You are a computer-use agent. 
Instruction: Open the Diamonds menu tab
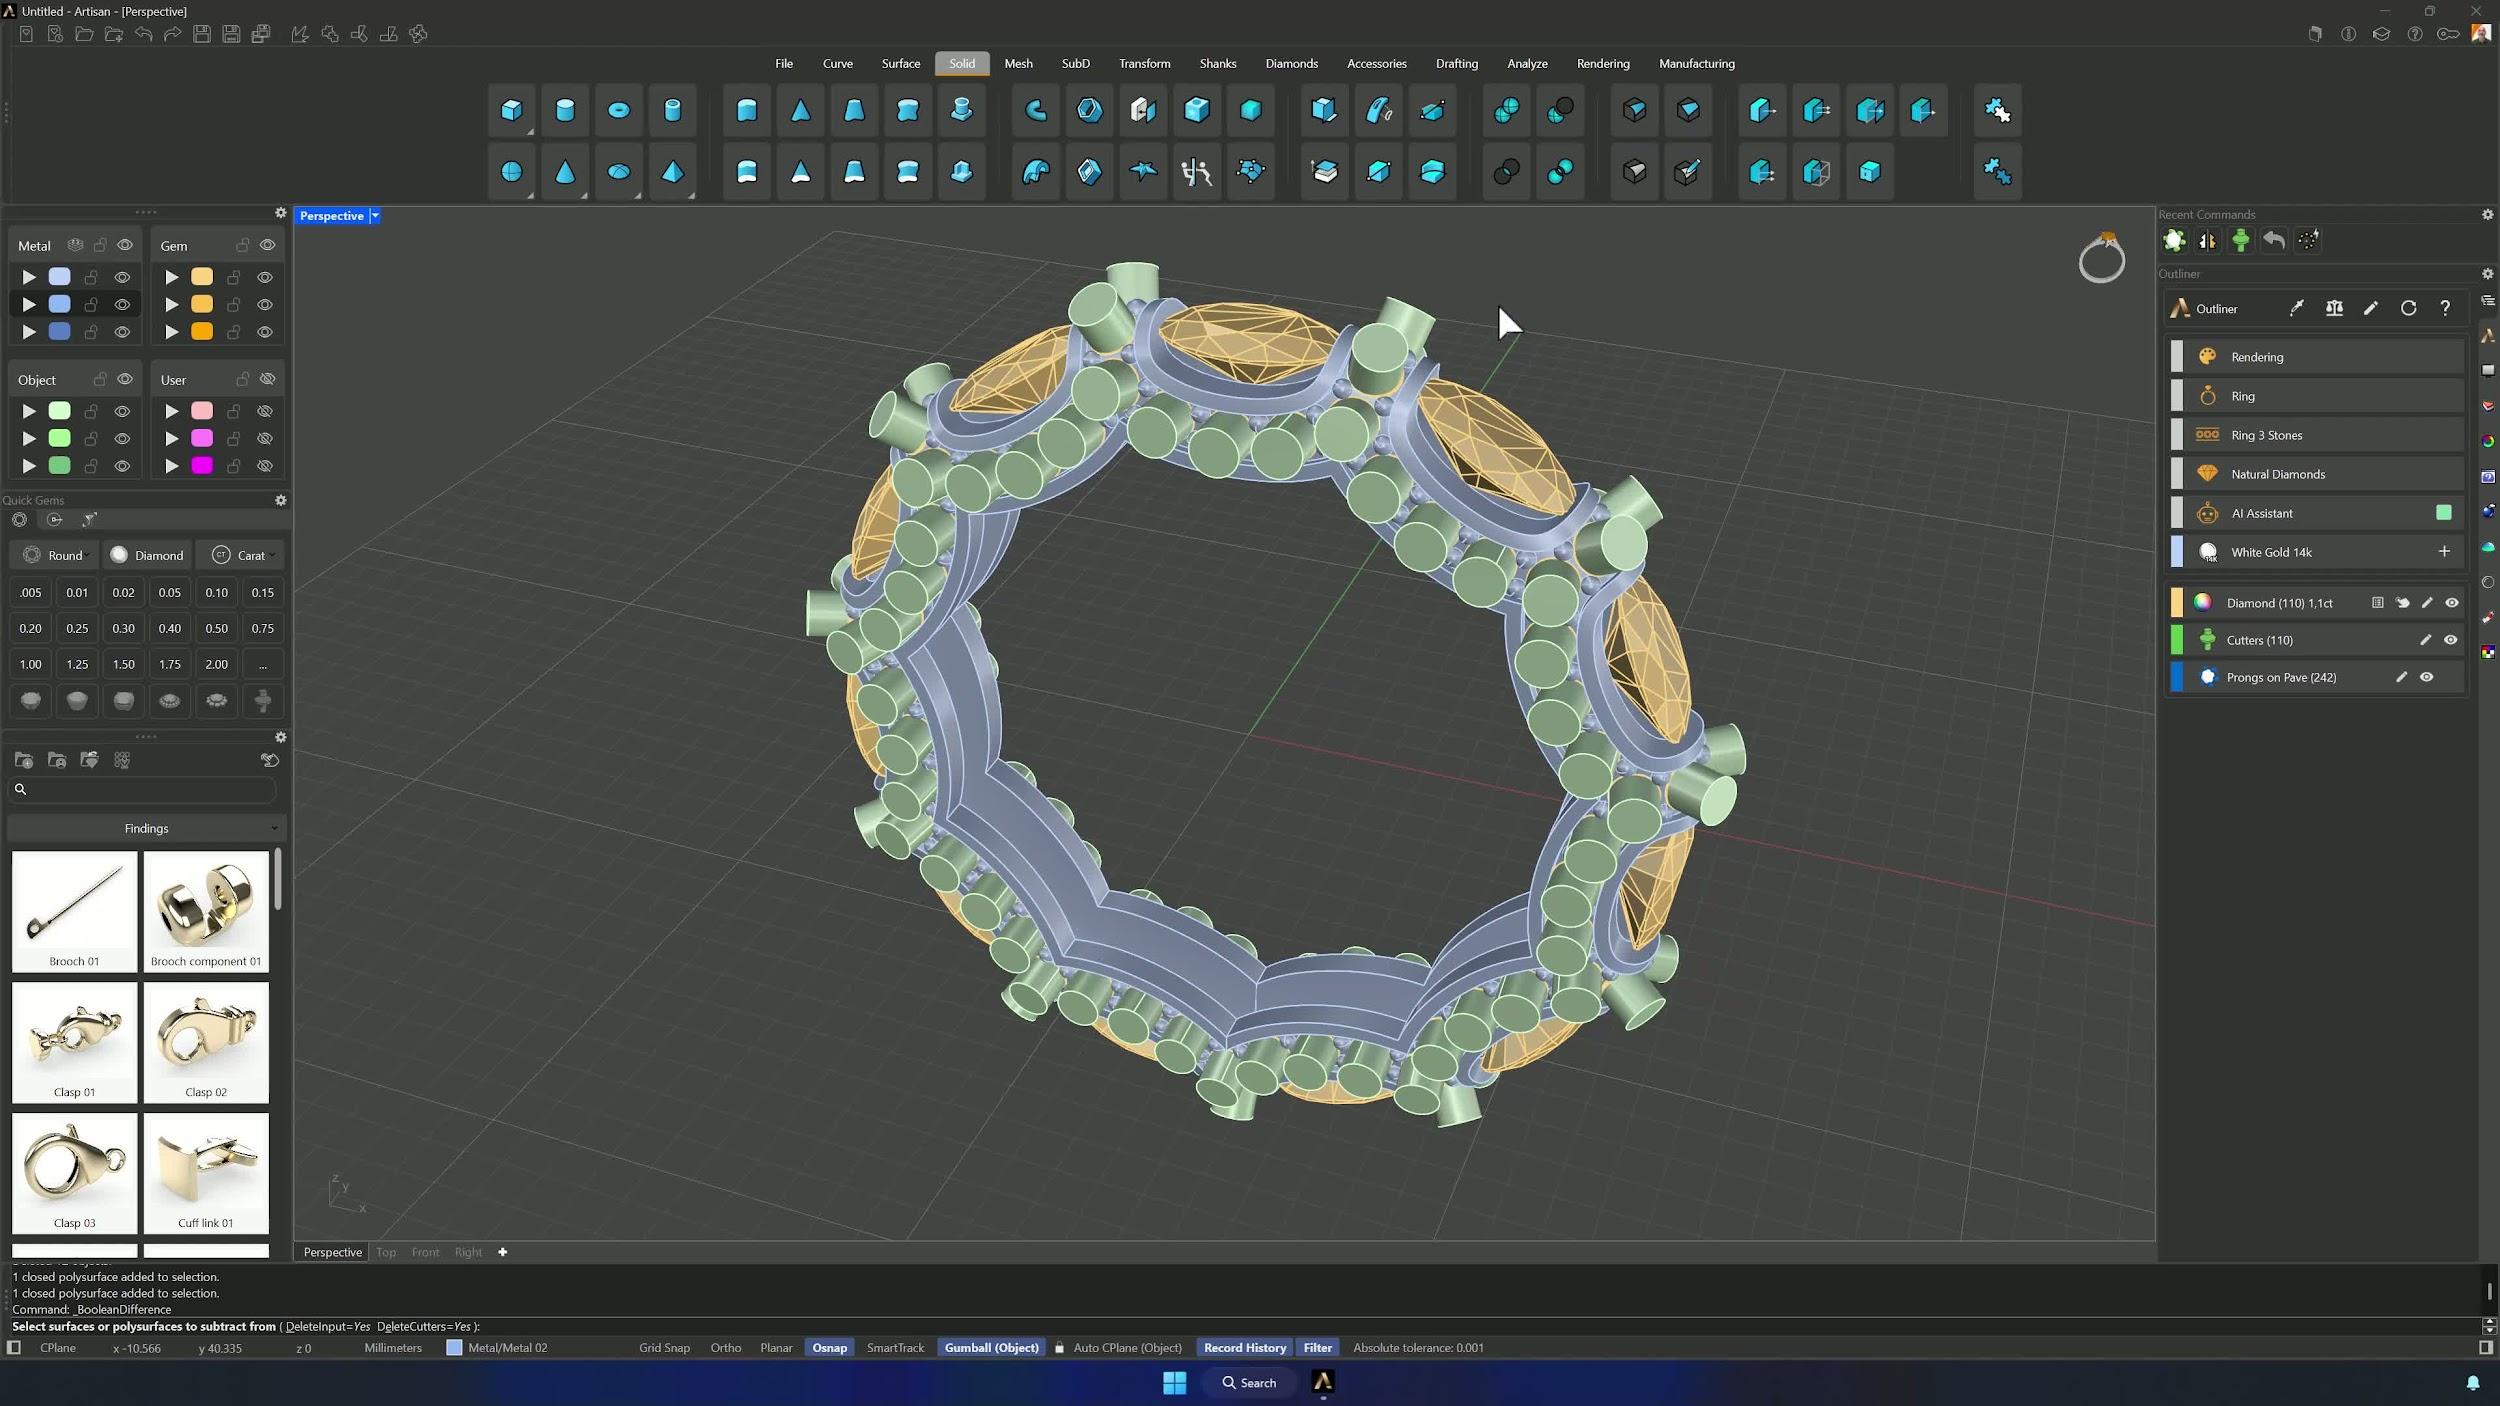click(x=1291, y=63)
